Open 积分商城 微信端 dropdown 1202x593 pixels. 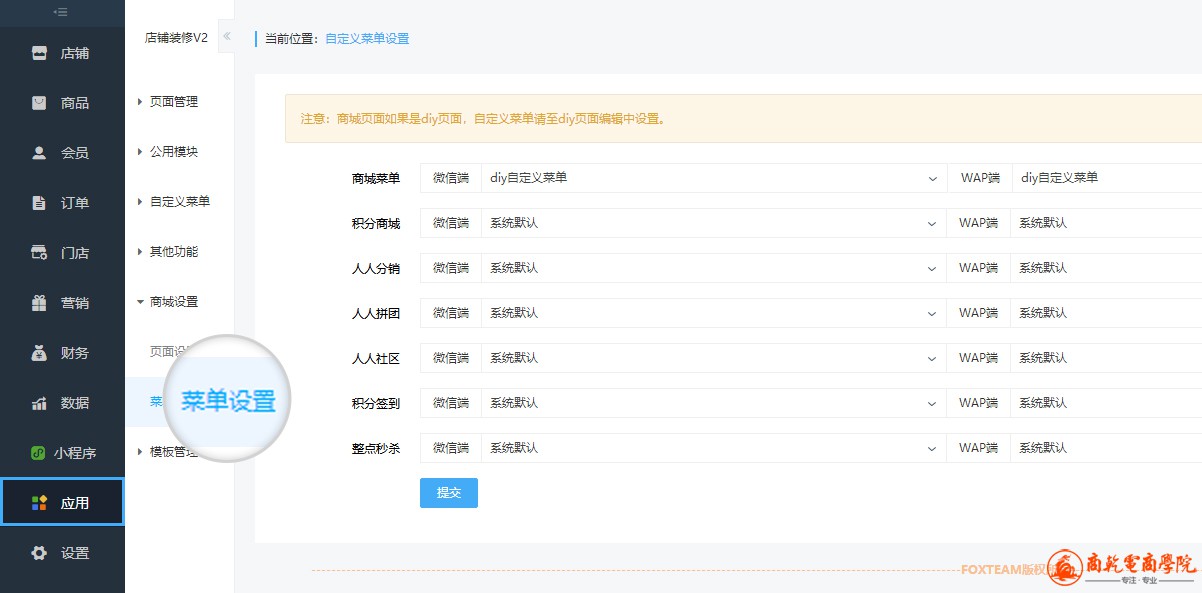coord(713,223)
